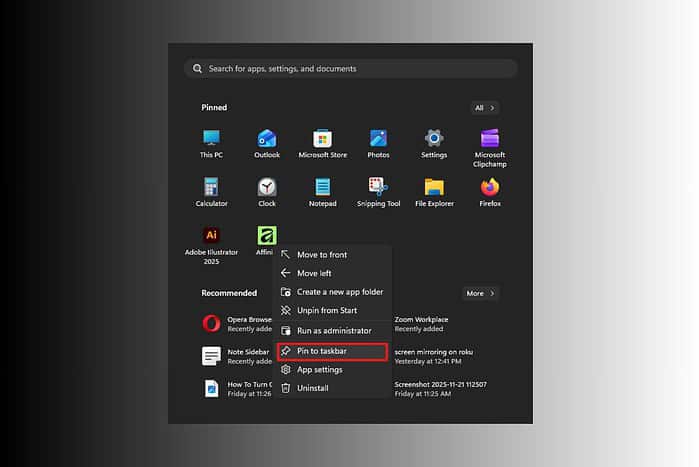Image resolution: width=699 pixels, height=467 pixels.
Task: Click the Affinity app icon
Action: point(267,235)
